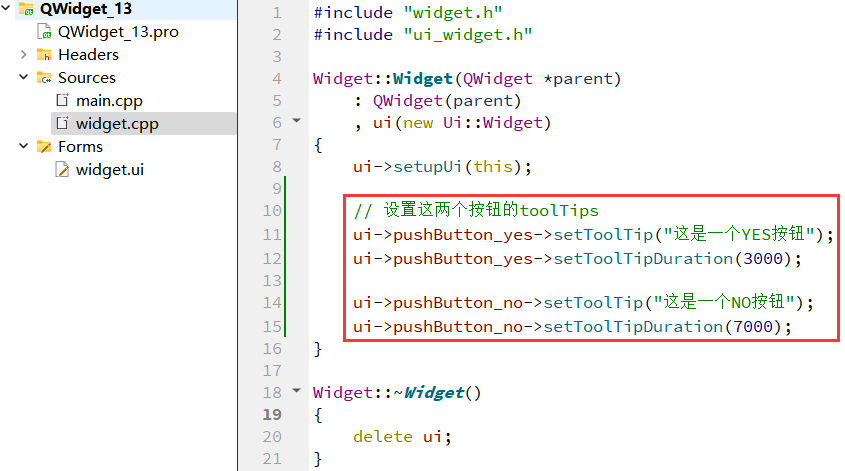Click 'new Ui::Widget' on line 6
The image size is (845, 471).
[473, 123]
